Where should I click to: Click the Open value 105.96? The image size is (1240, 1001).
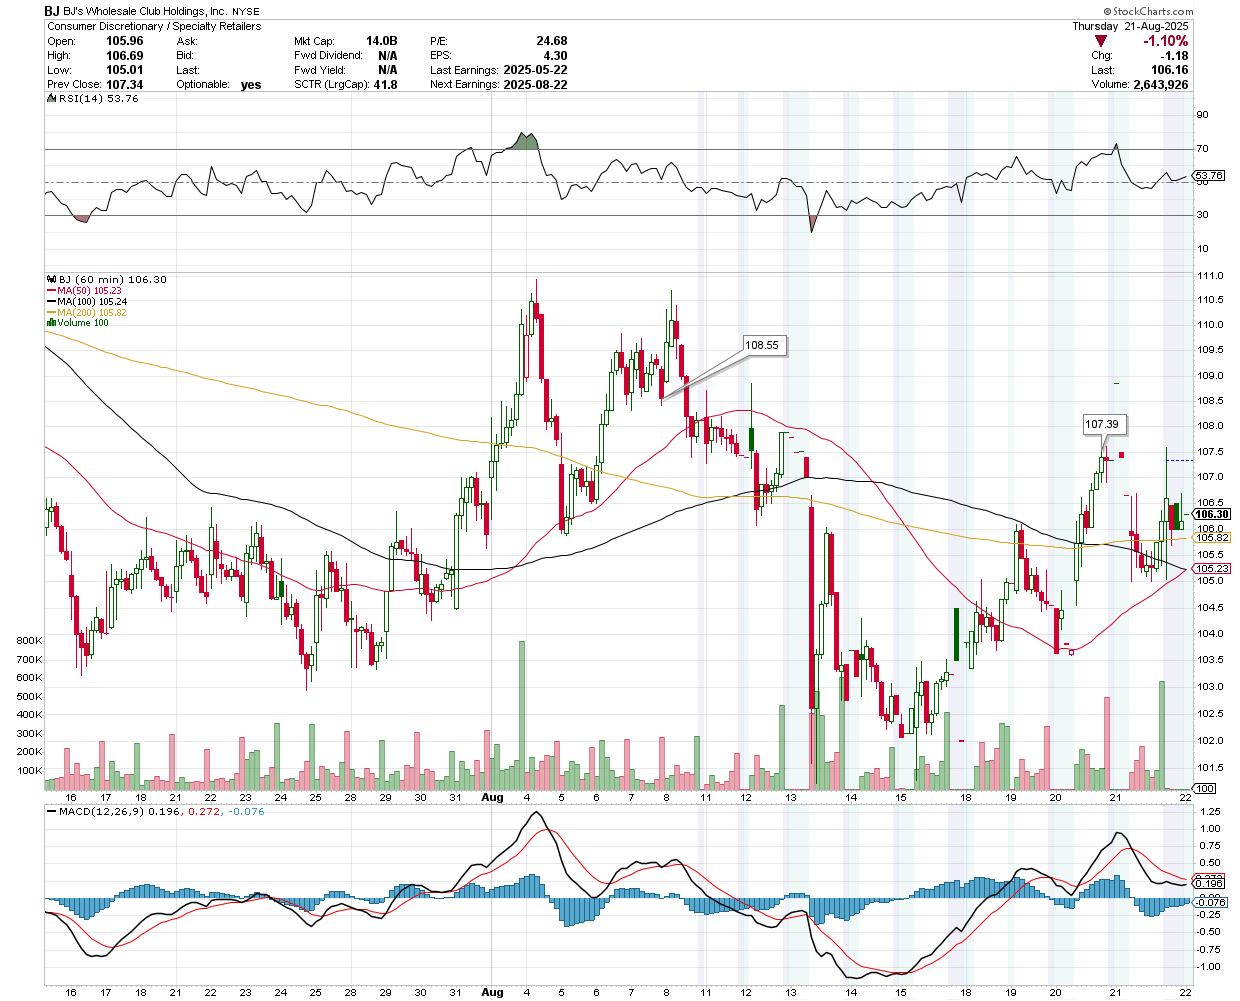[x=125, y=41]
